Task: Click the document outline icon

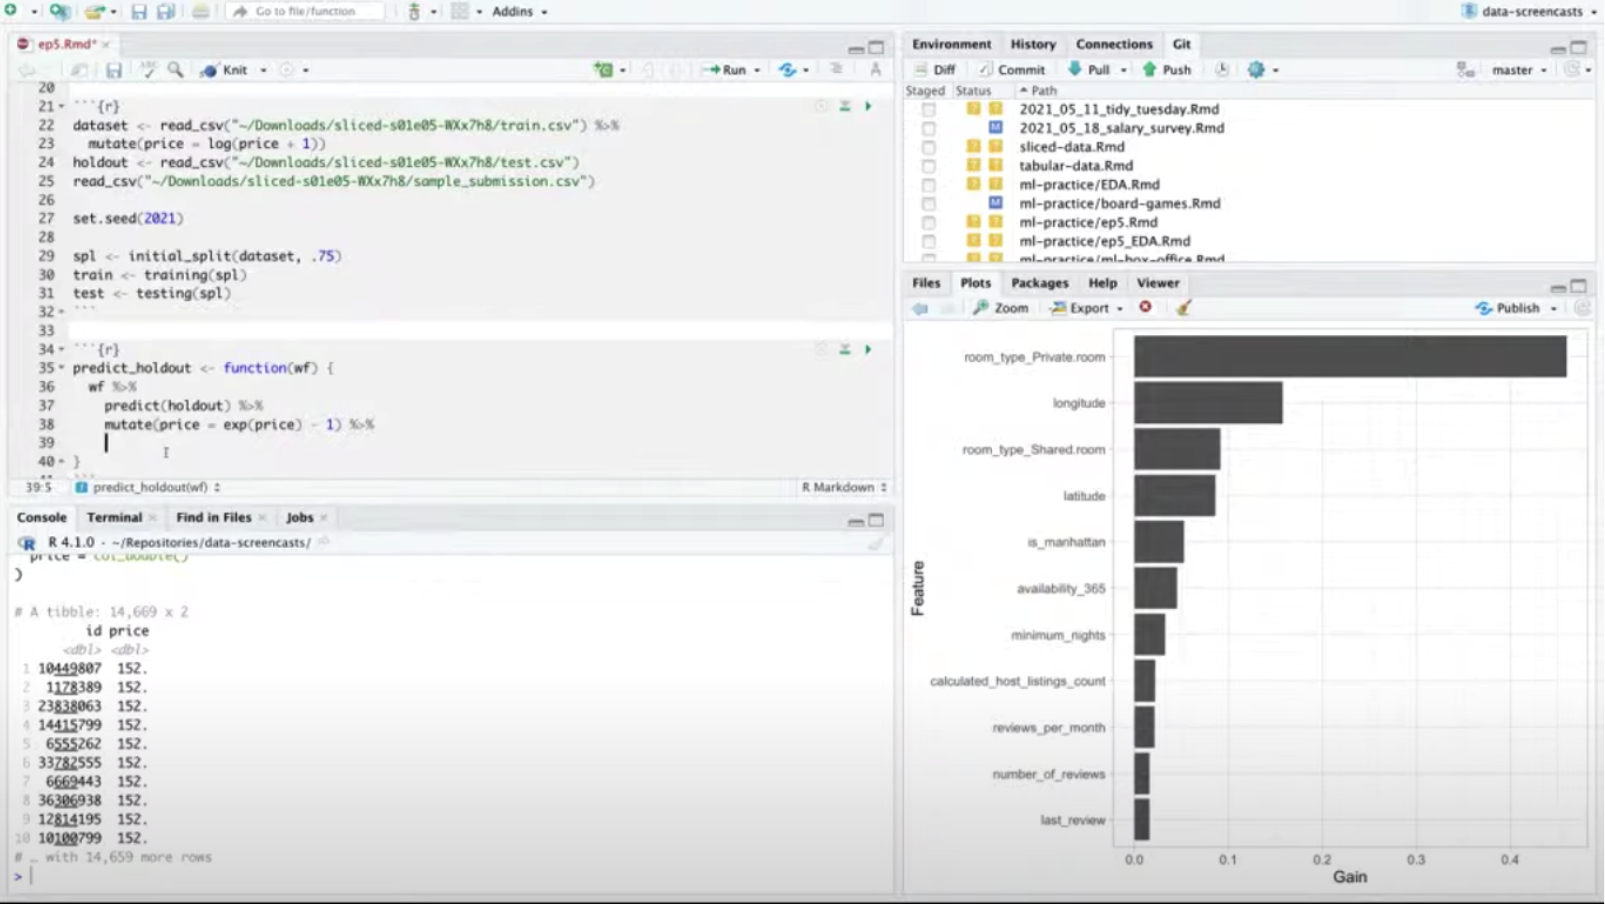Action: coord(836,69)
